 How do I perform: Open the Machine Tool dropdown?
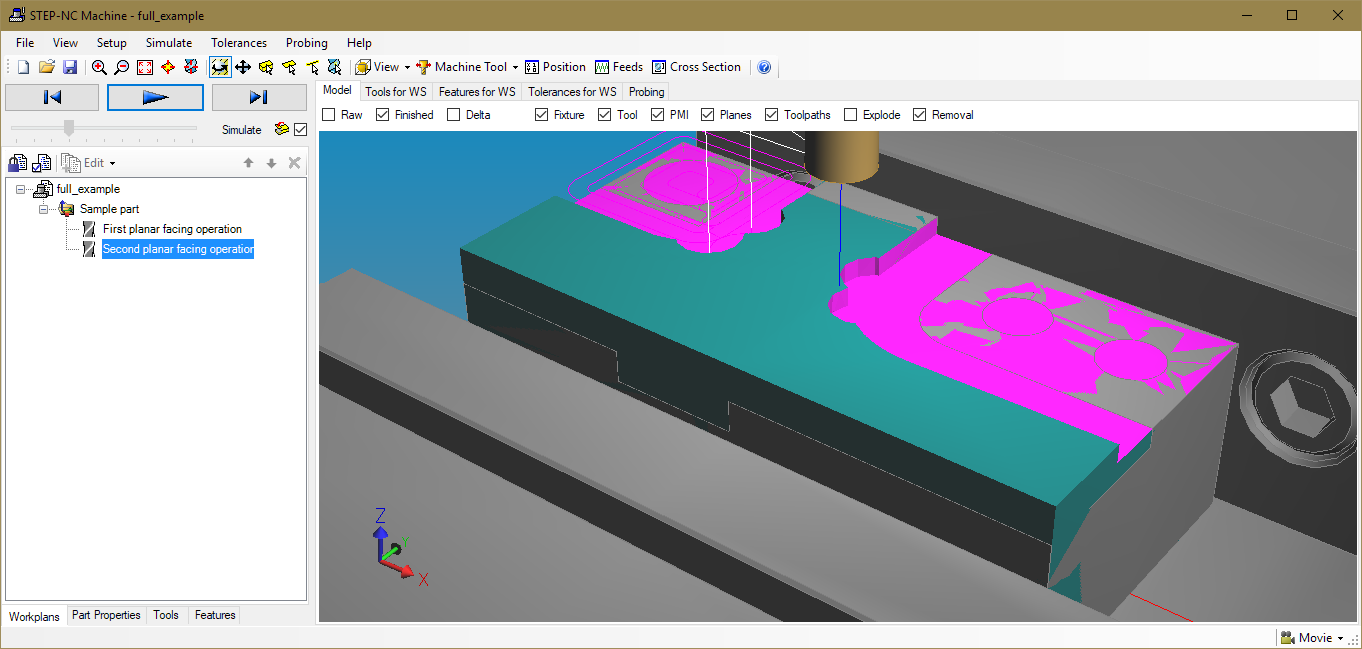click(467, 67)
